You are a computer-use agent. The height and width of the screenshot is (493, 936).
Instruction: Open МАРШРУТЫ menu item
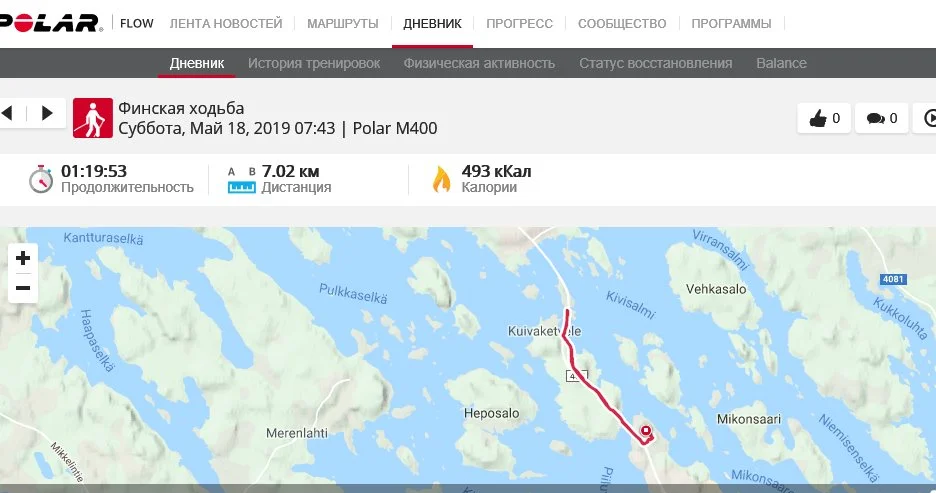[343, 23]
